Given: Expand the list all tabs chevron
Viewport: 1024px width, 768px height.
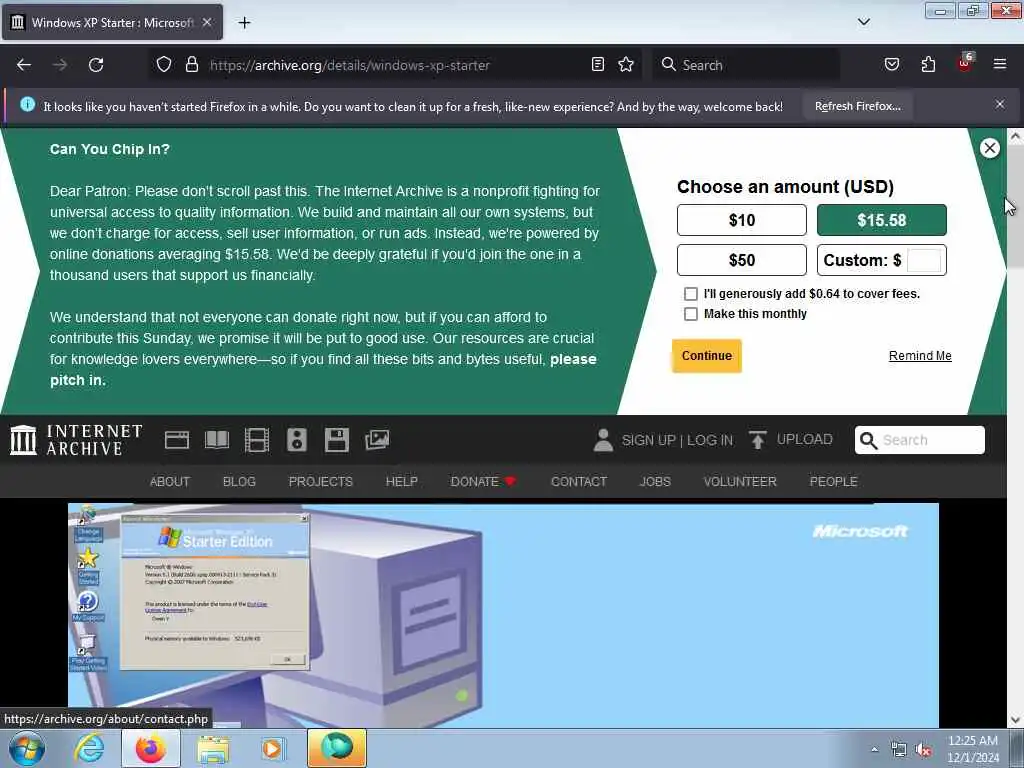Looking at the screenshot, I should coord(863,22).
